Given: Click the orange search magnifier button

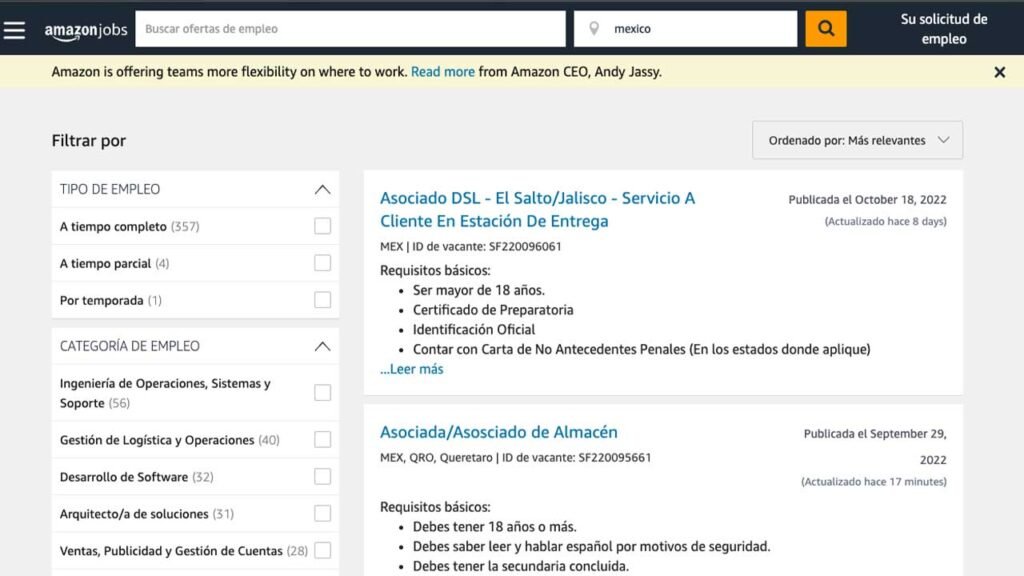Looking at the screenshot, I should pyautogui.click(x=825, y=29).
